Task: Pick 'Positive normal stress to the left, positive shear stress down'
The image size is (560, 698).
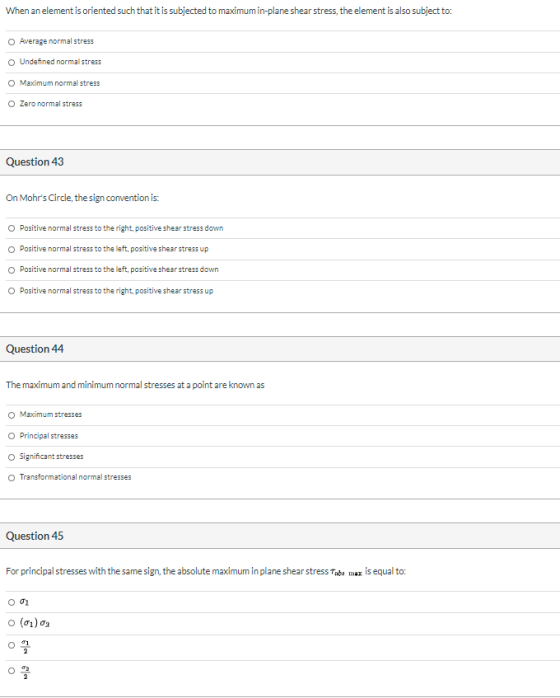Action: point(12,270)
